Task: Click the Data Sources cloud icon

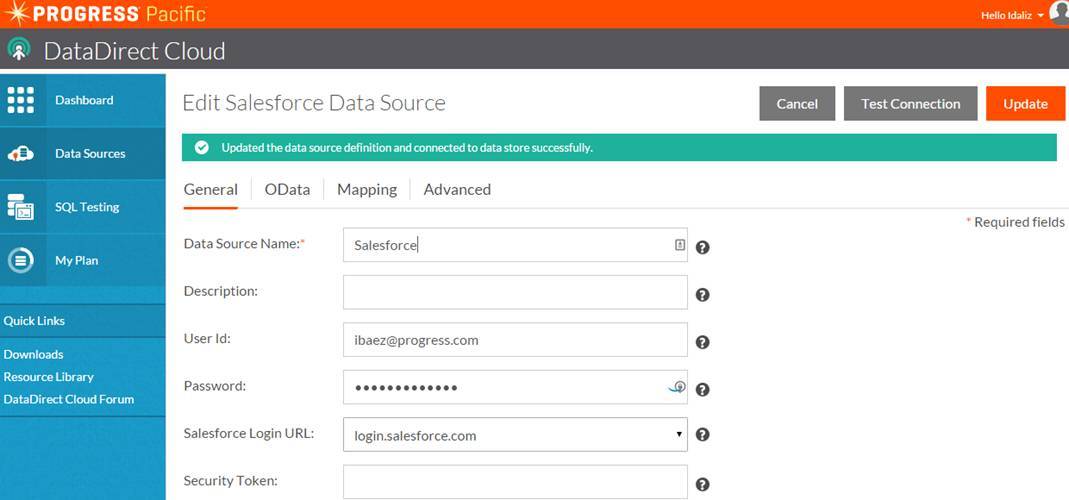Action: 21,154
